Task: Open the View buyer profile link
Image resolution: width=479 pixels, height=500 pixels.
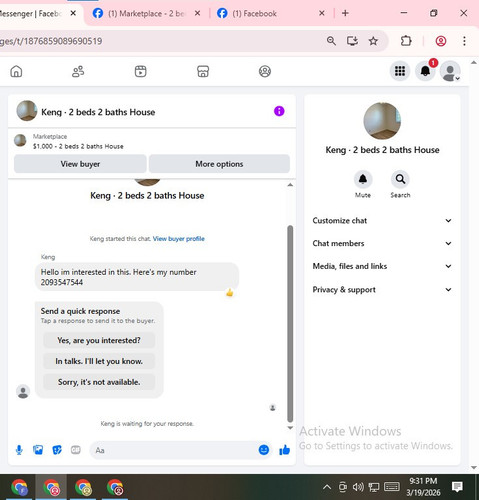Action: click(x=179, y=239)
